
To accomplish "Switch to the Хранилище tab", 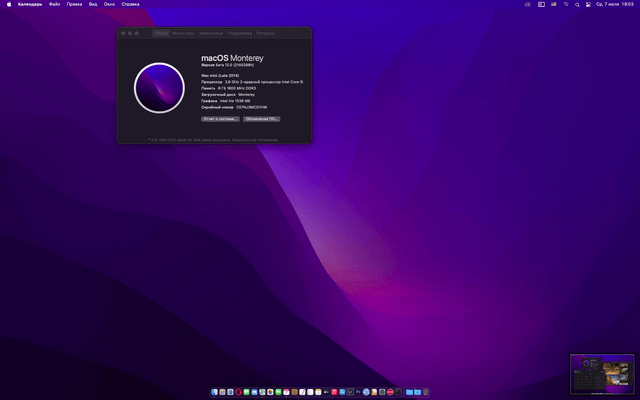I will pyautogui.click(x=211, y=33).
